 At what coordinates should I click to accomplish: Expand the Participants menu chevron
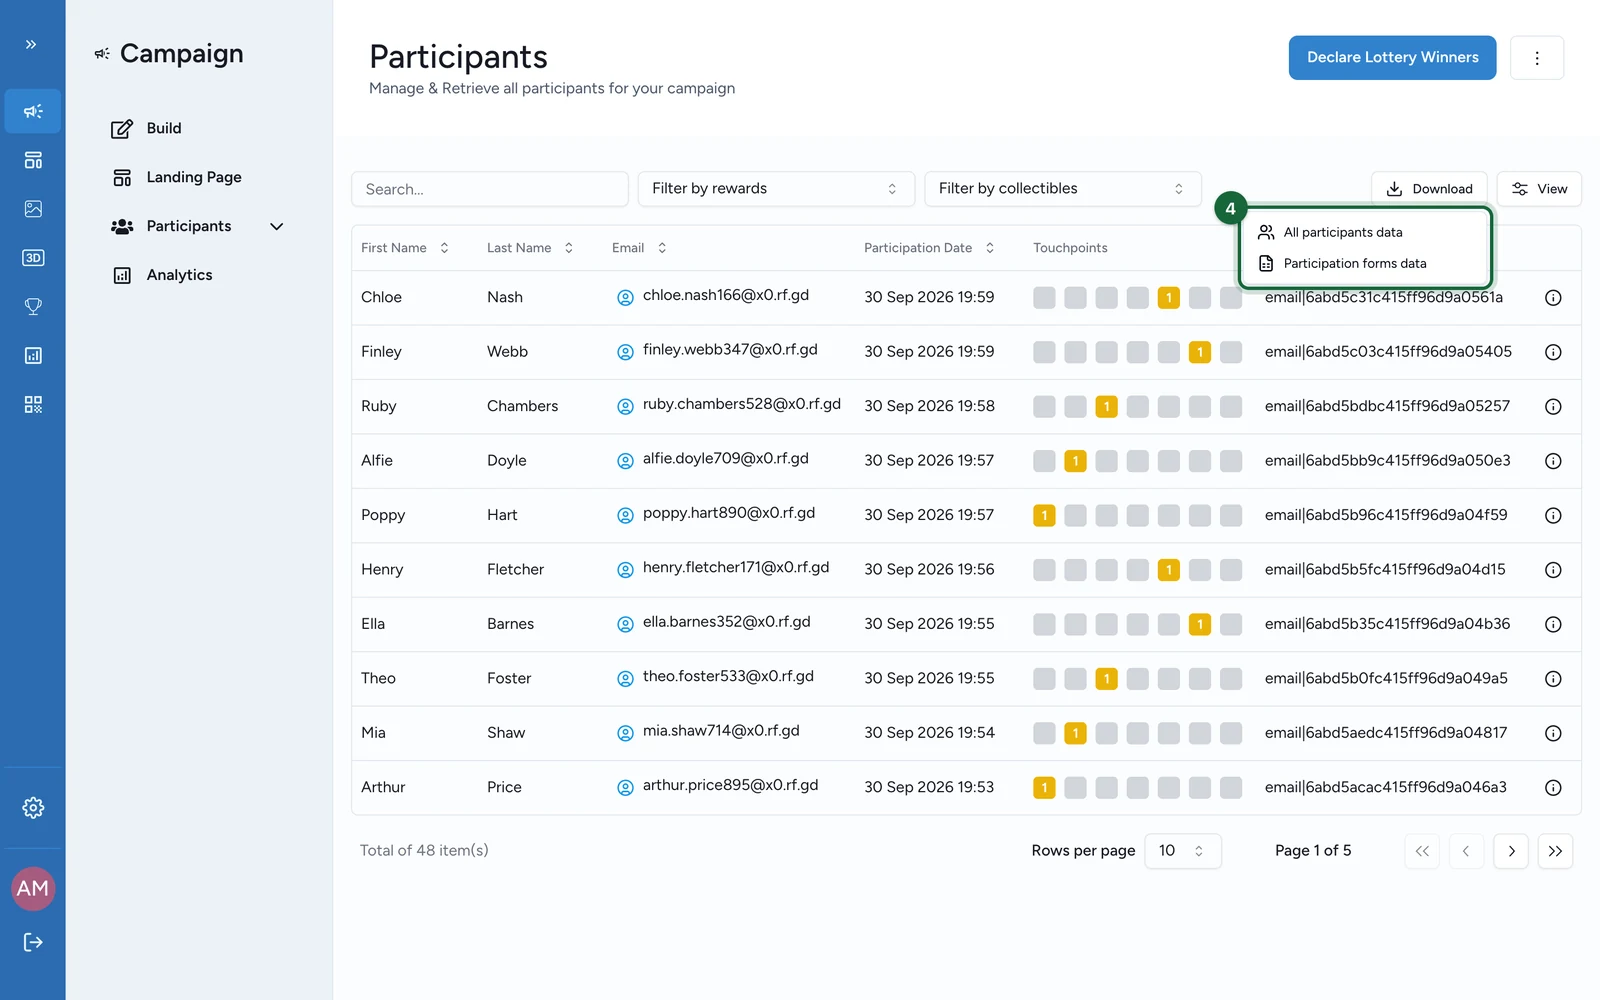coord(277,227)
